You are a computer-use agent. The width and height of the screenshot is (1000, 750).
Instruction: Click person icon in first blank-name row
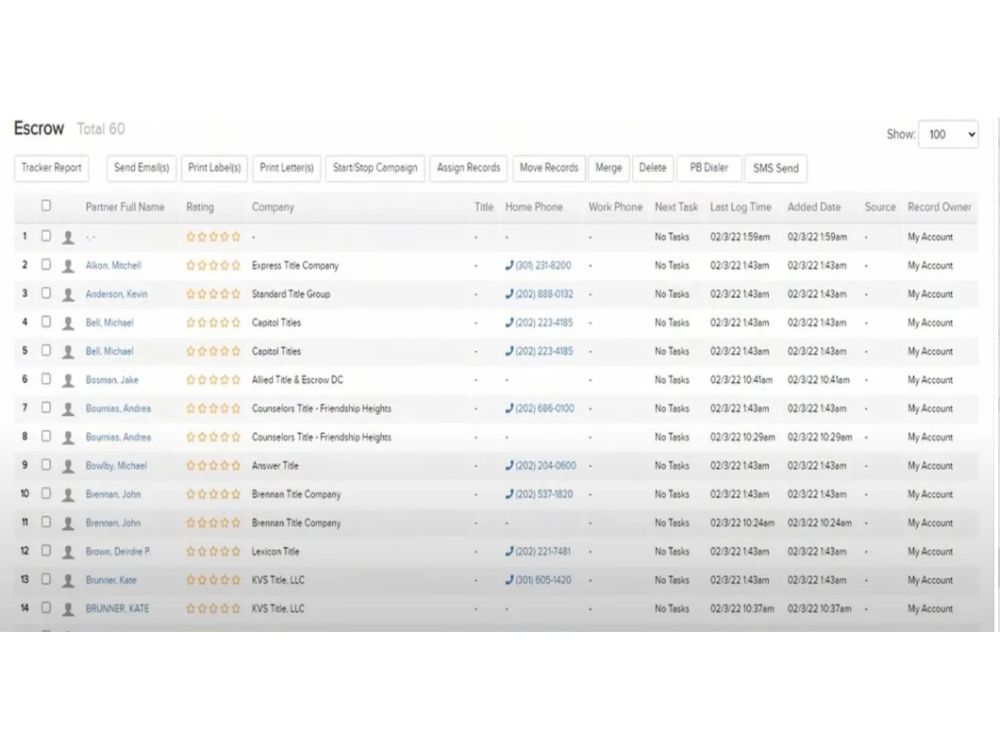[x=68, y=238]
